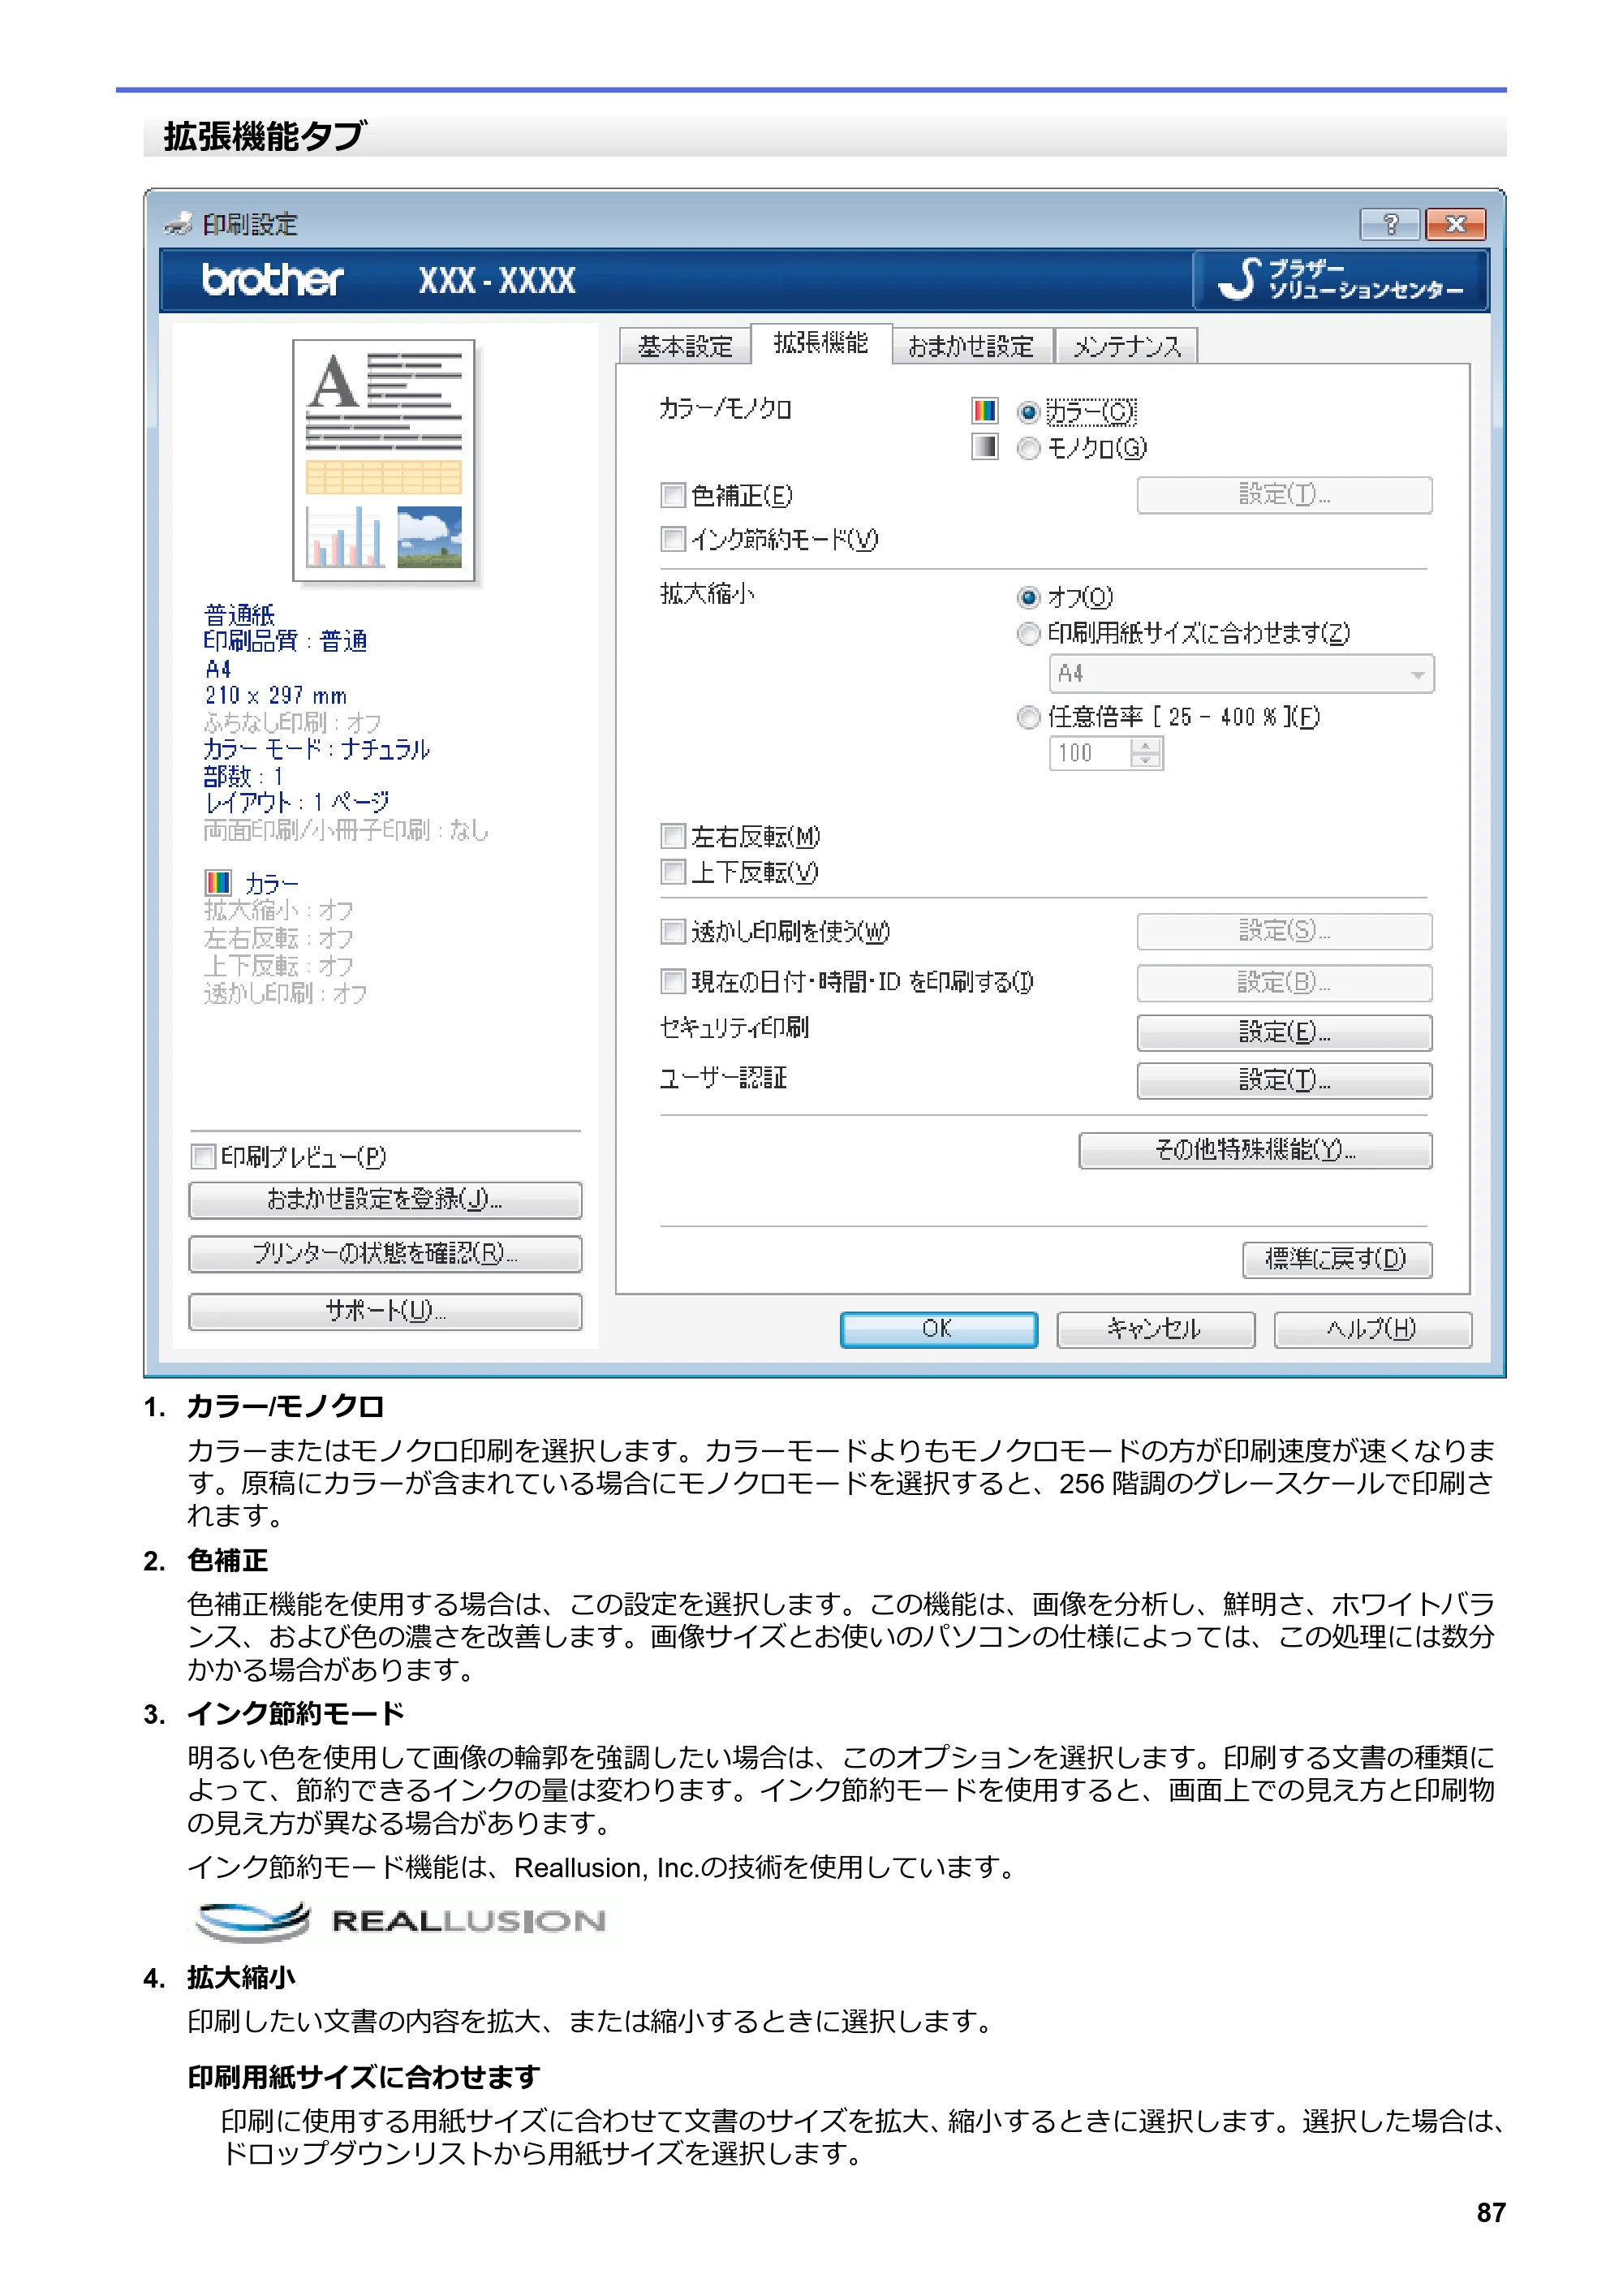
Task: Check the 左右反転(M) checkbox
Action: coord(673,836)
